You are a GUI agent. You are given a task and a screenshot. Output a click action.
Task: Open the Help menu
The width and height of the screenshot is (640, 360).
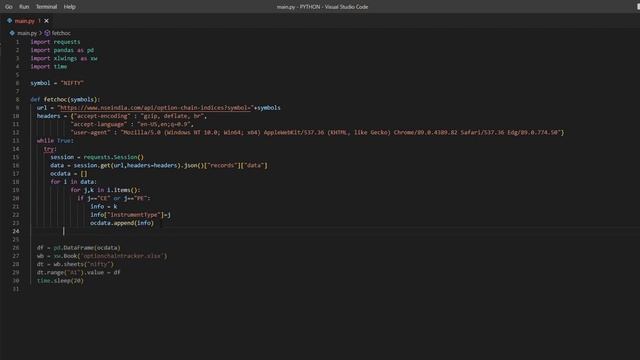point(70,7)
